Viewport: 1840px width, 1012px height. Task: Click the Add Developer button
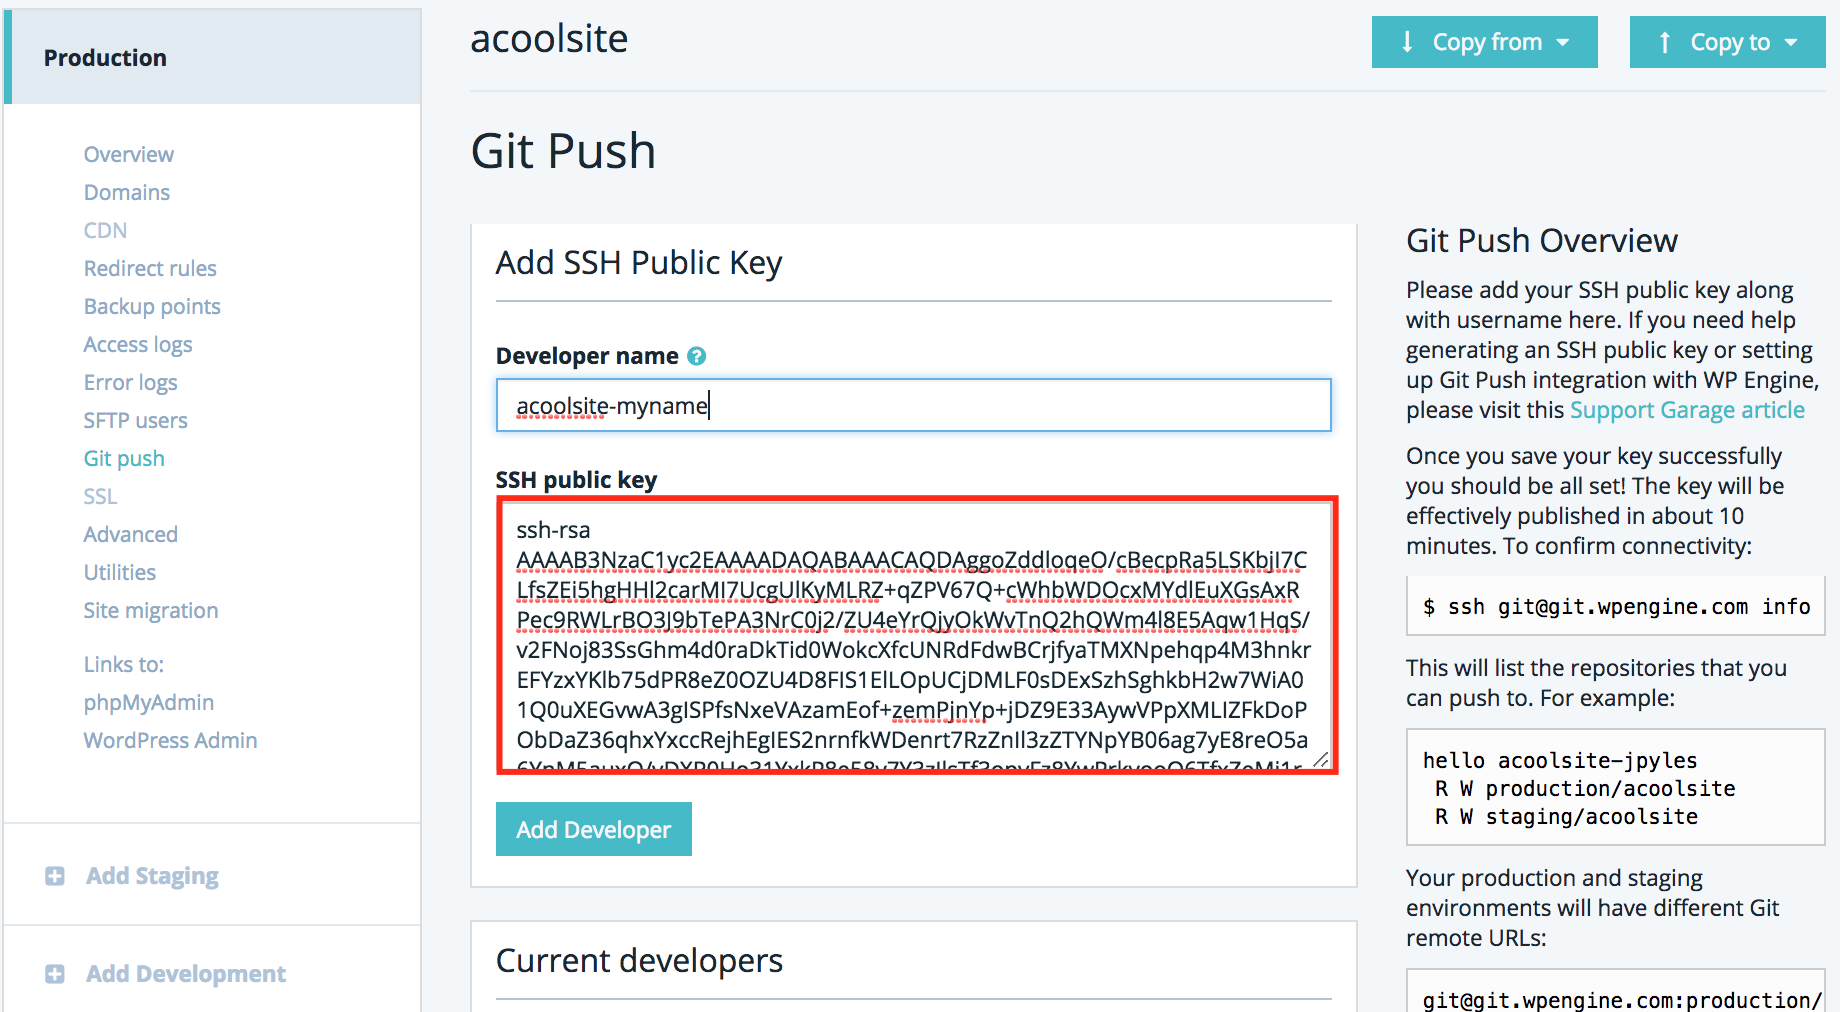click(x=593, y=828)
